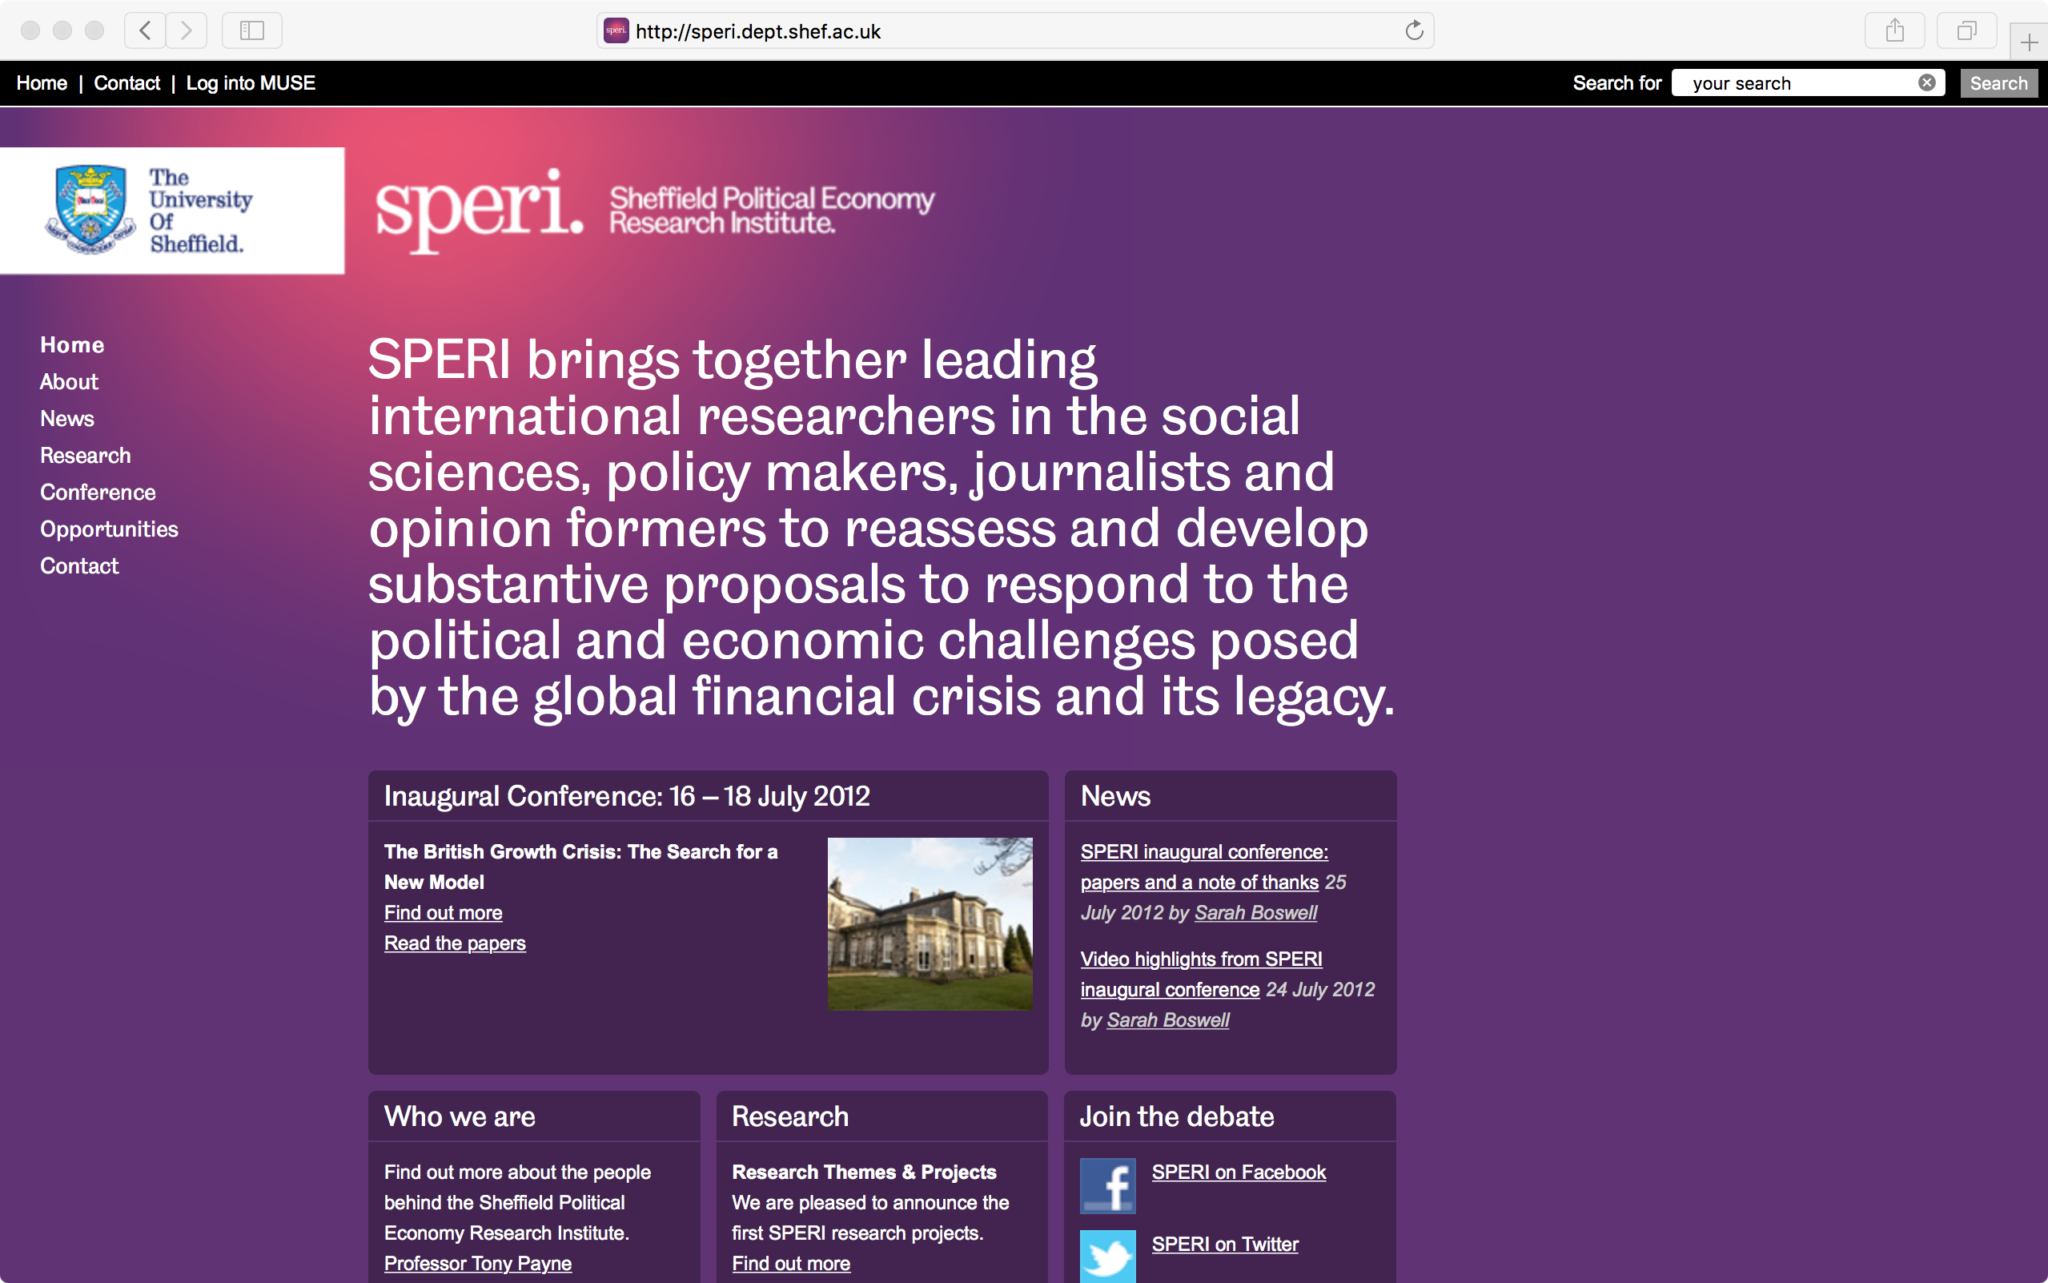The width and height of the screenshot is (2048, 1283).
Task: Clear the search field with the x icon
Action: point(1927,83)
